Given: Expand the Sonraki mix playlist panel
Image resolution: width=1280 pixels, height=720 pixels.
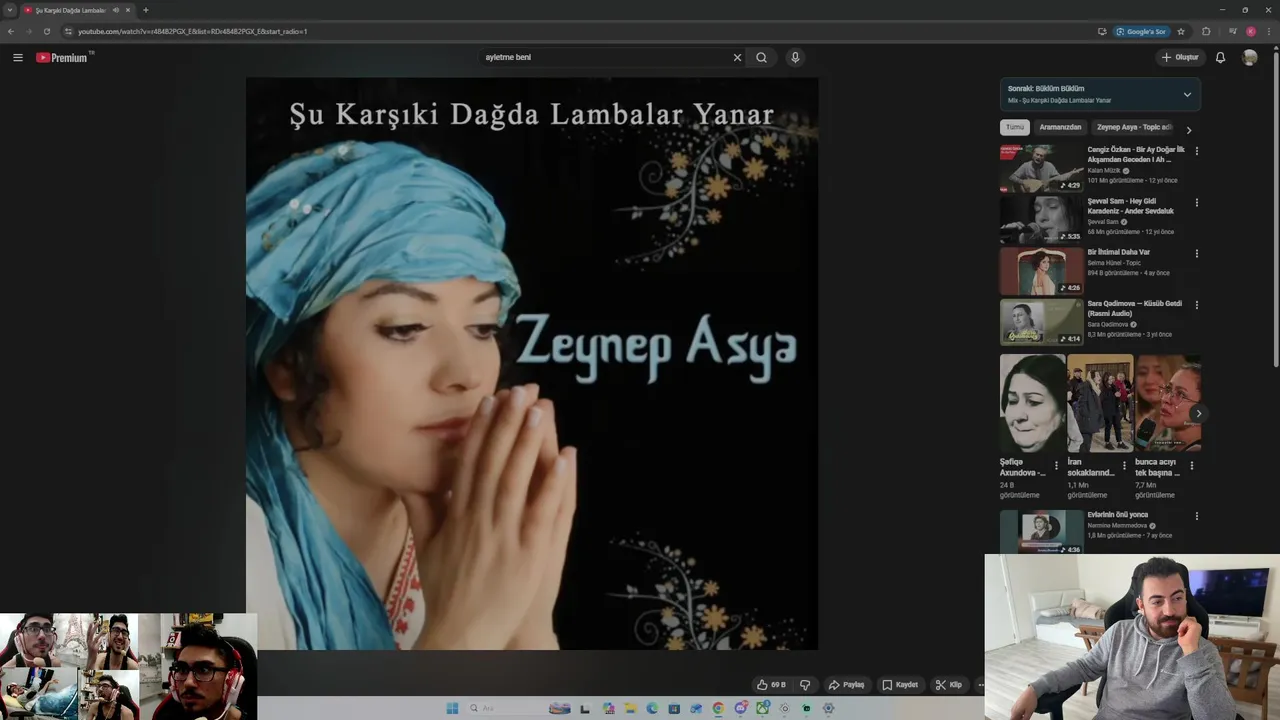Looking at the screenshot, I should (1187, 94).
